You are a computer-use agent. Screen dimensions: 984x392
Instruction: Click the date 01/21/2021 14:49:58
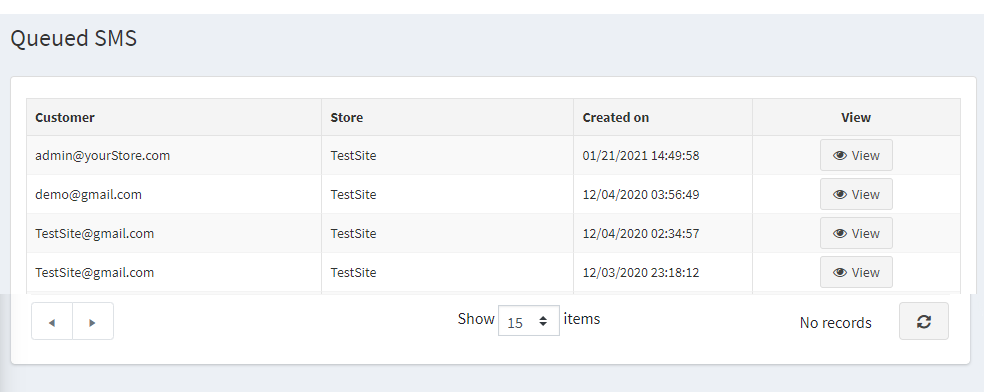pyautogui.click(x=641, y=156)
